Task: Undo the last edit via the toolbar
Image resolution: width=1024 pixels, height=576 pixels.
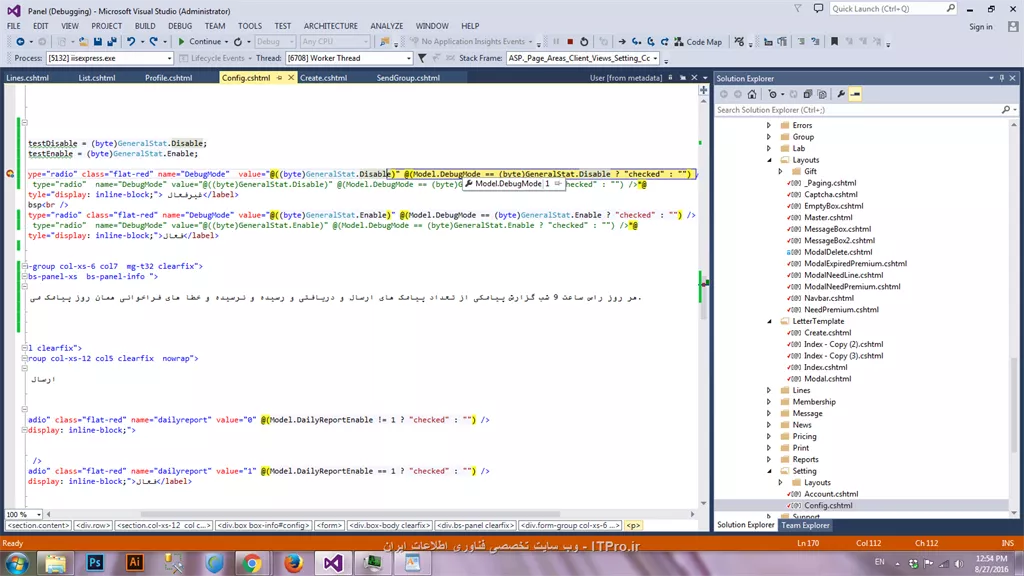Action: pos(131,42)
